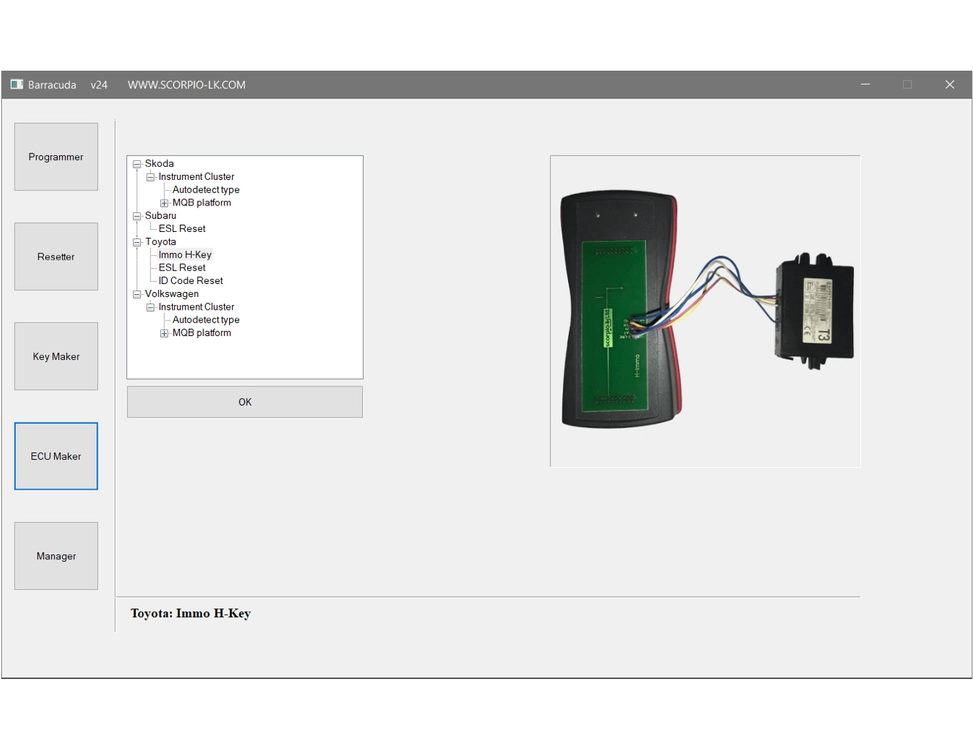973x750 pixels.
Task: Minimize the Barracuda window
Action: pyautogui.click(x=865, y=84)
